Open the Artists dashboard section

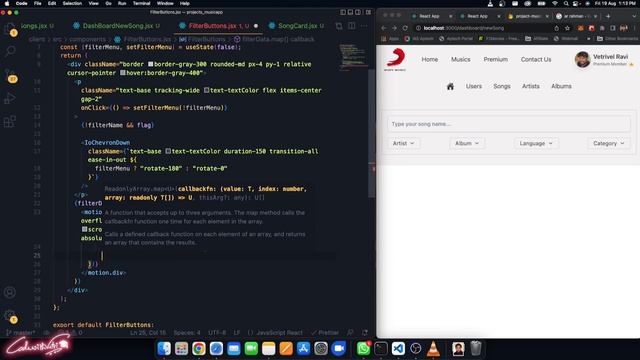click(x=531, y=86)
